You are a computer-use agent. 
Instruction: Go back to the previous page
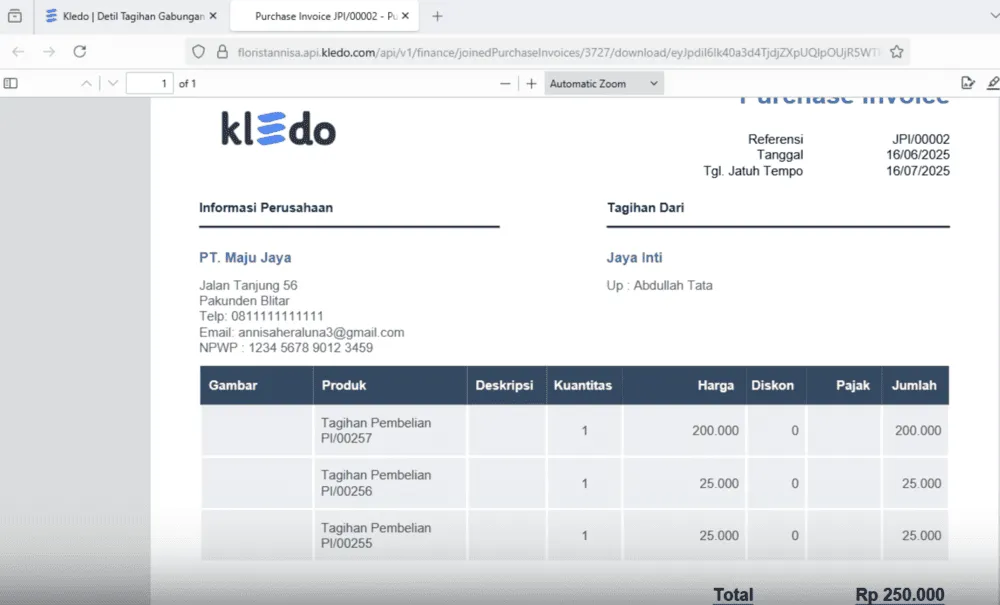[x=18, y=52]
